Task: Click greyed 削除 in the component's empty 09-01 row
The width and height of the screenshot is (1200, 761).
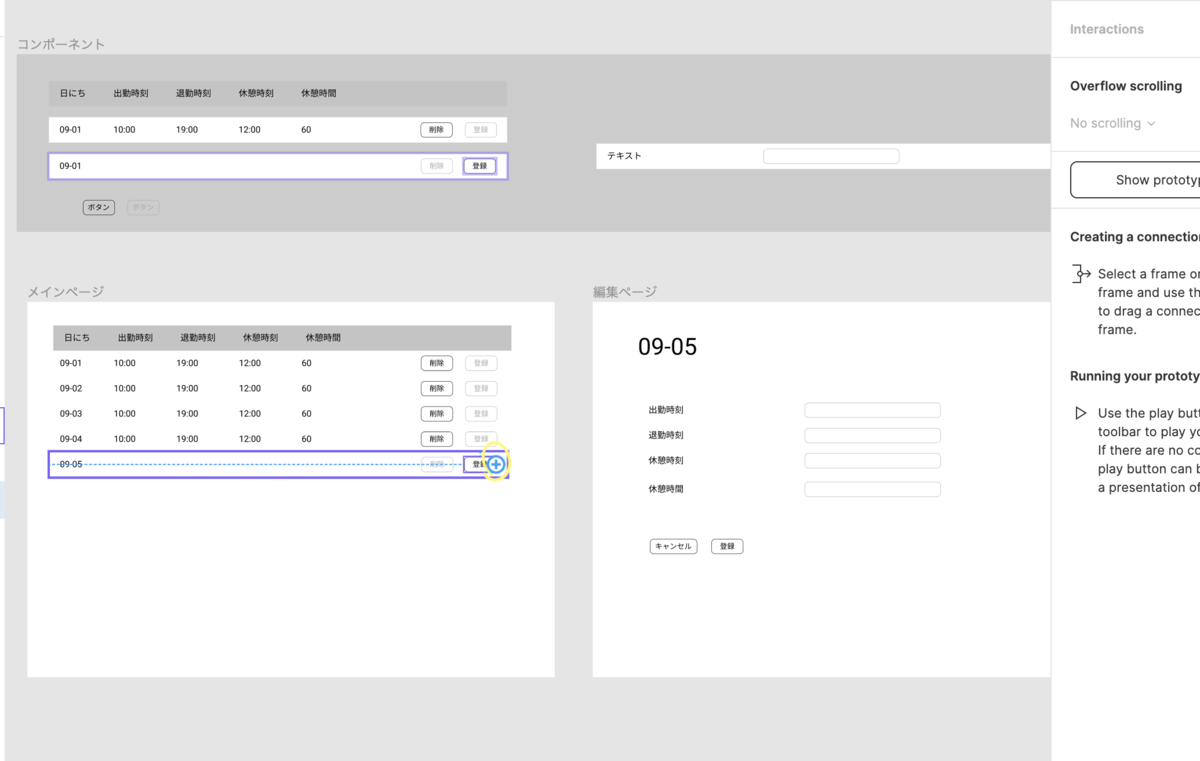Action: click(x=436, y=166)
